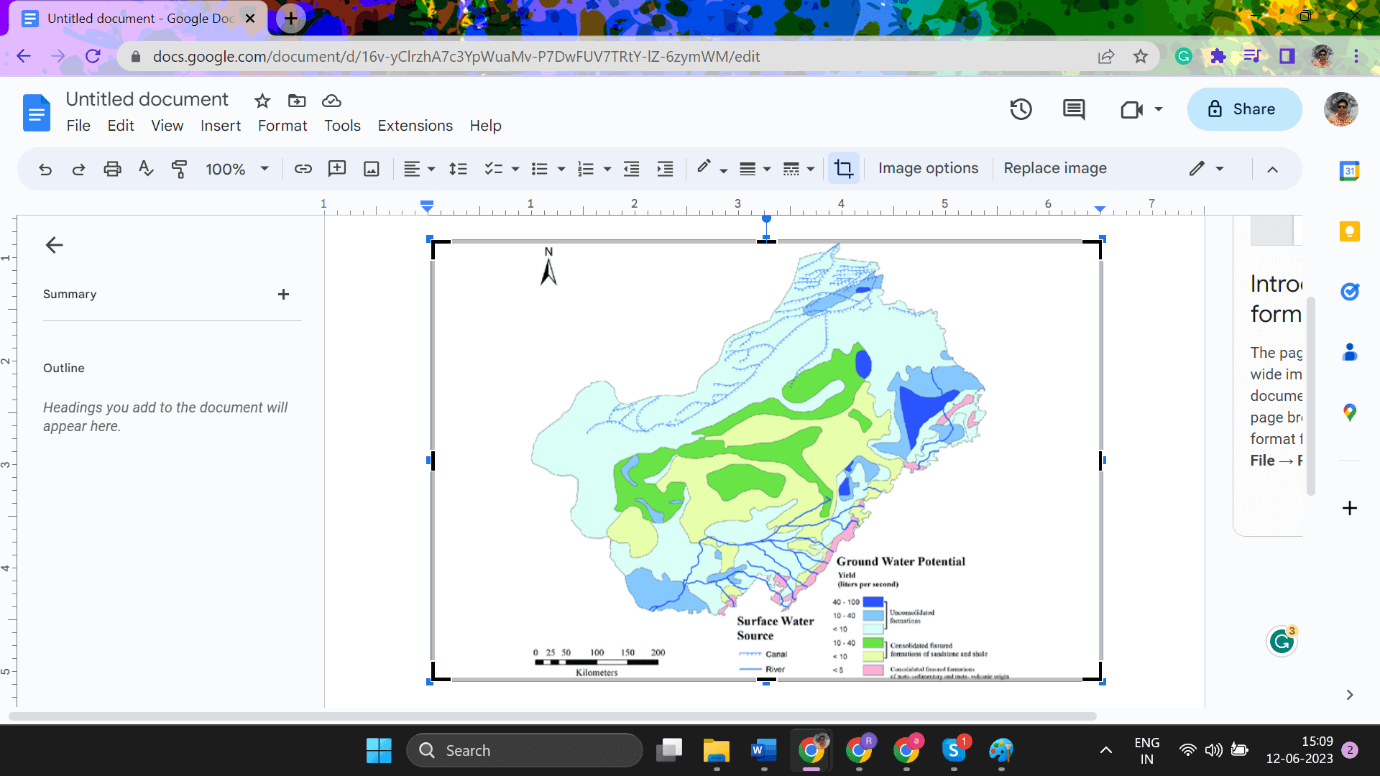1380x776 pixels.
Task: Insert a link using toolbar icon
Action: 303,169
